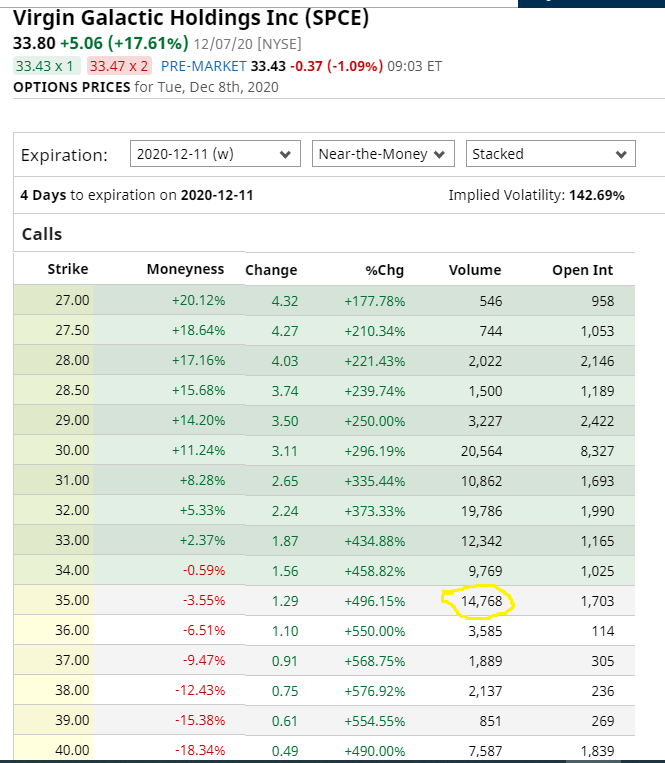
Task: Select the Virgin Galactic Holdings Inc (SPCE) title
Action: 191,18
